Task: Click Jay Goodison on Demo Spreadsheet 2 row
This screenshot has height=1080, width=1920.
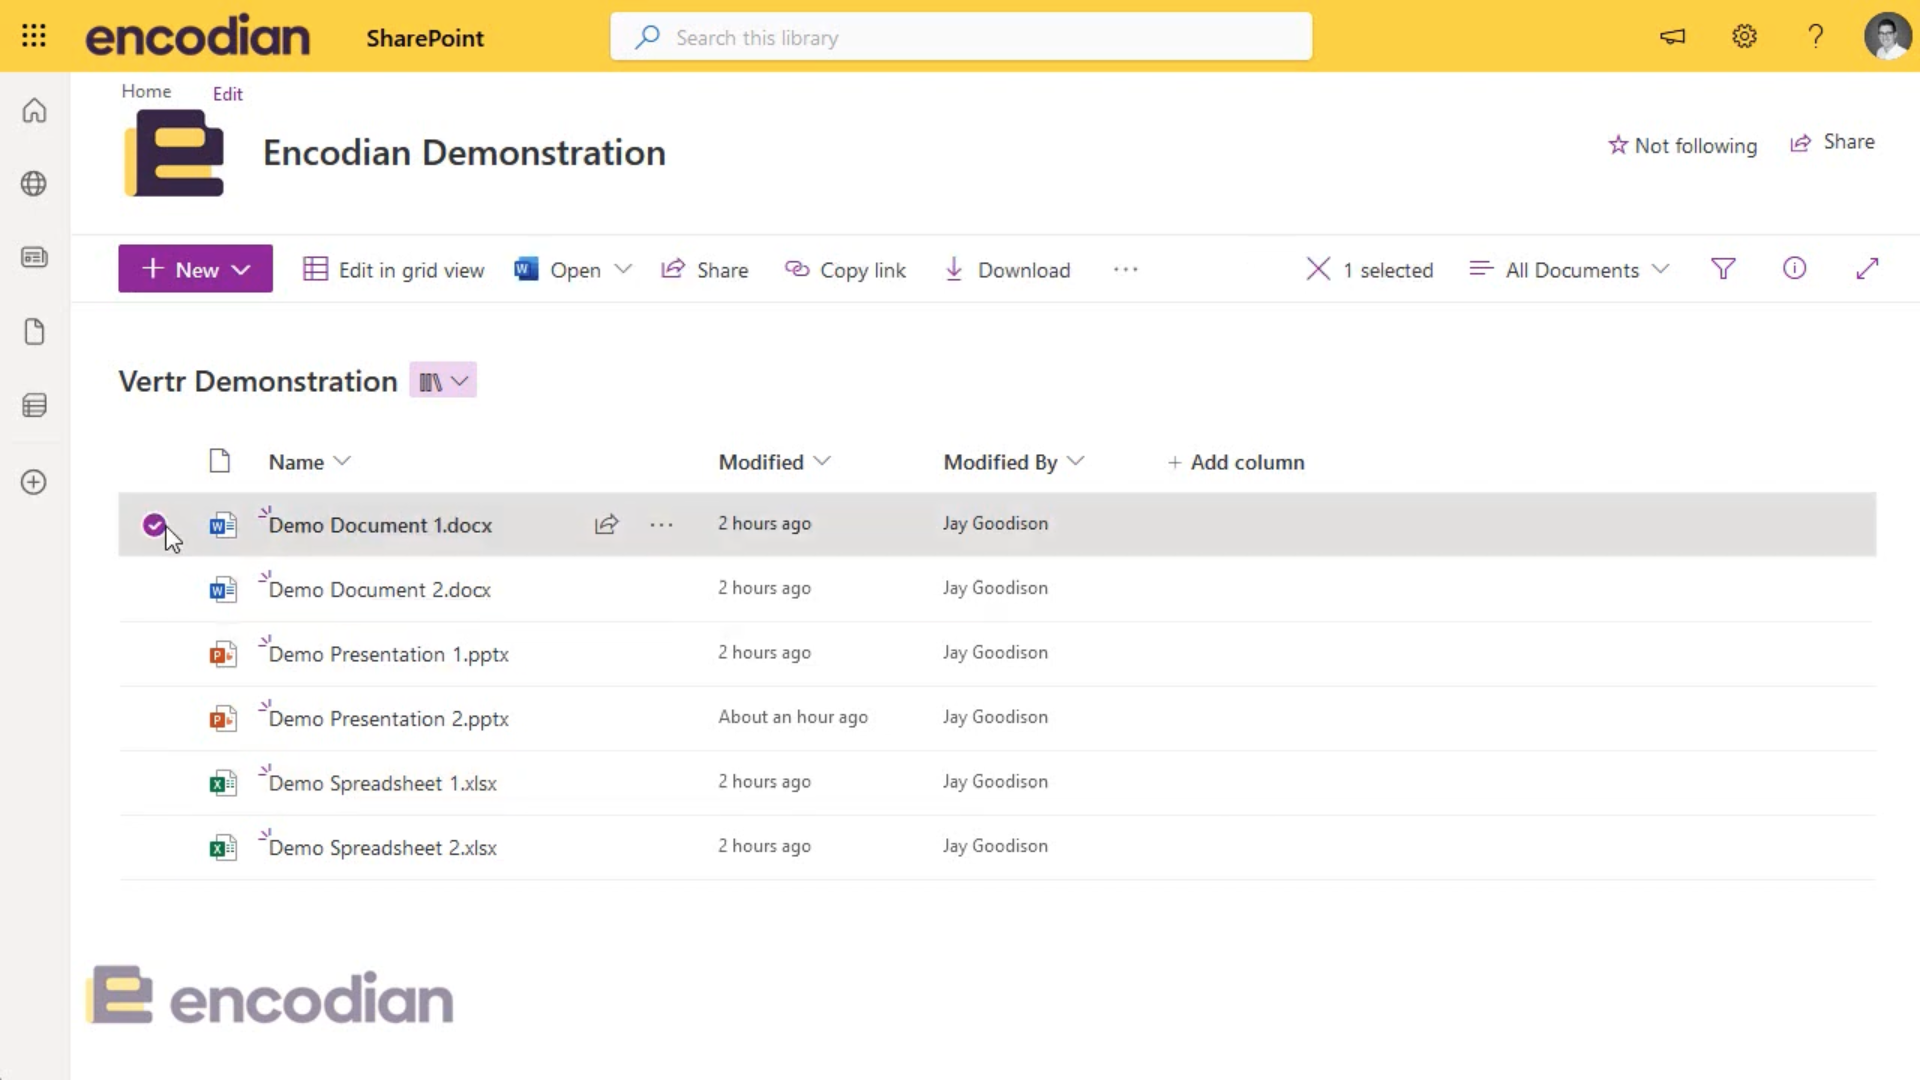Action: tap(996, 846)
